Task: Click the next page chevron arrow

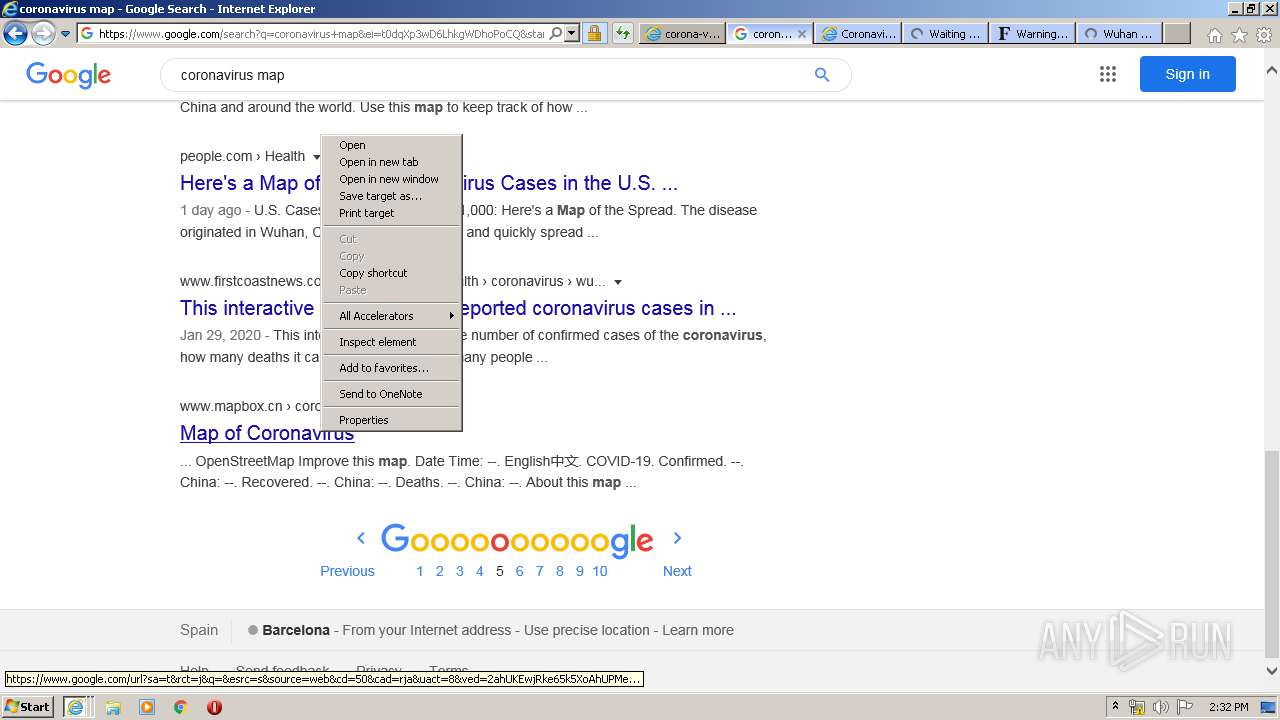Action: click(677, 538)
